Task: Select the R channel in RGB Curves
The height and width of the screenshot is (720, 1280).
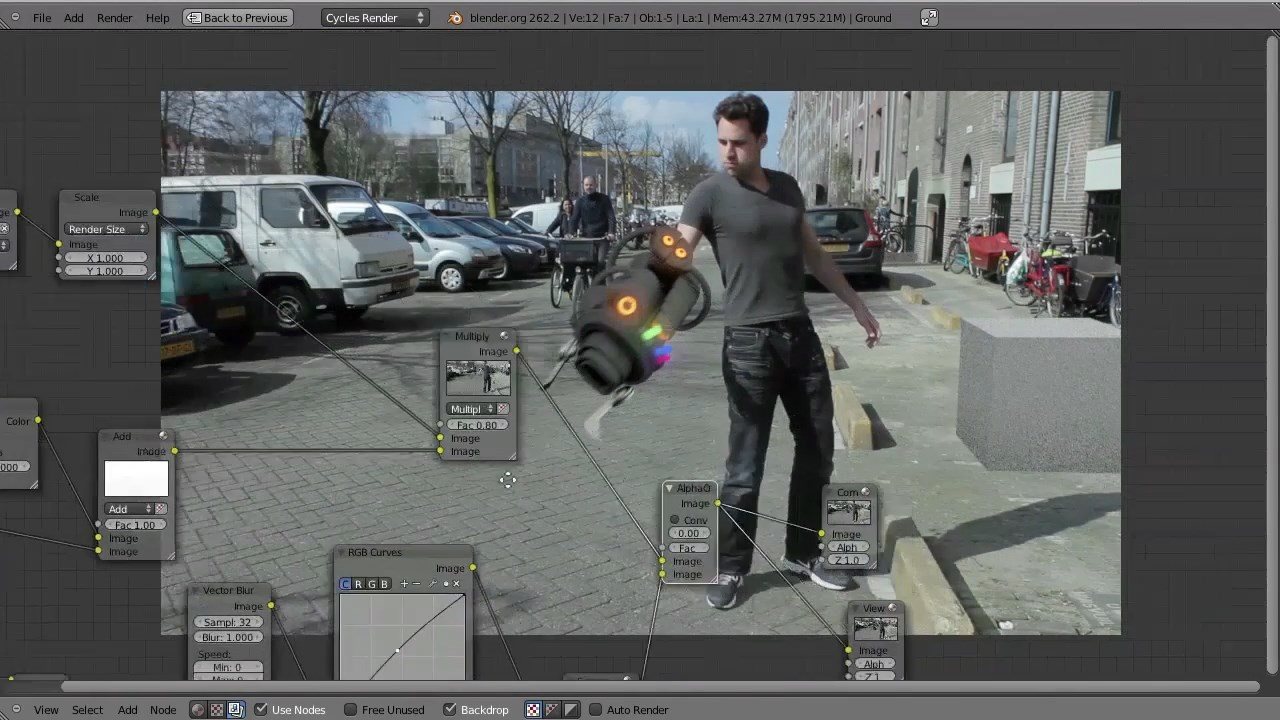Action: [358, 584]
